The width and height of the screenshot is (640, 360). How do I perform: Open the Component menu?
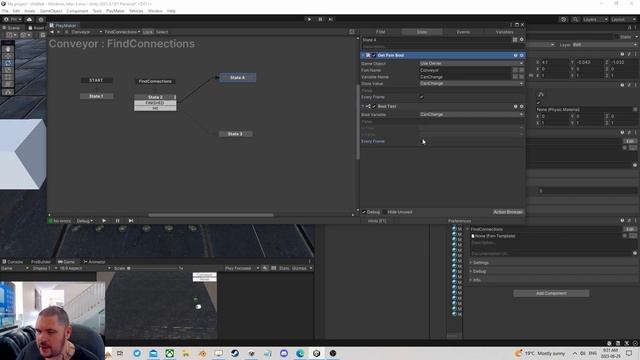[x=77, y=11]
